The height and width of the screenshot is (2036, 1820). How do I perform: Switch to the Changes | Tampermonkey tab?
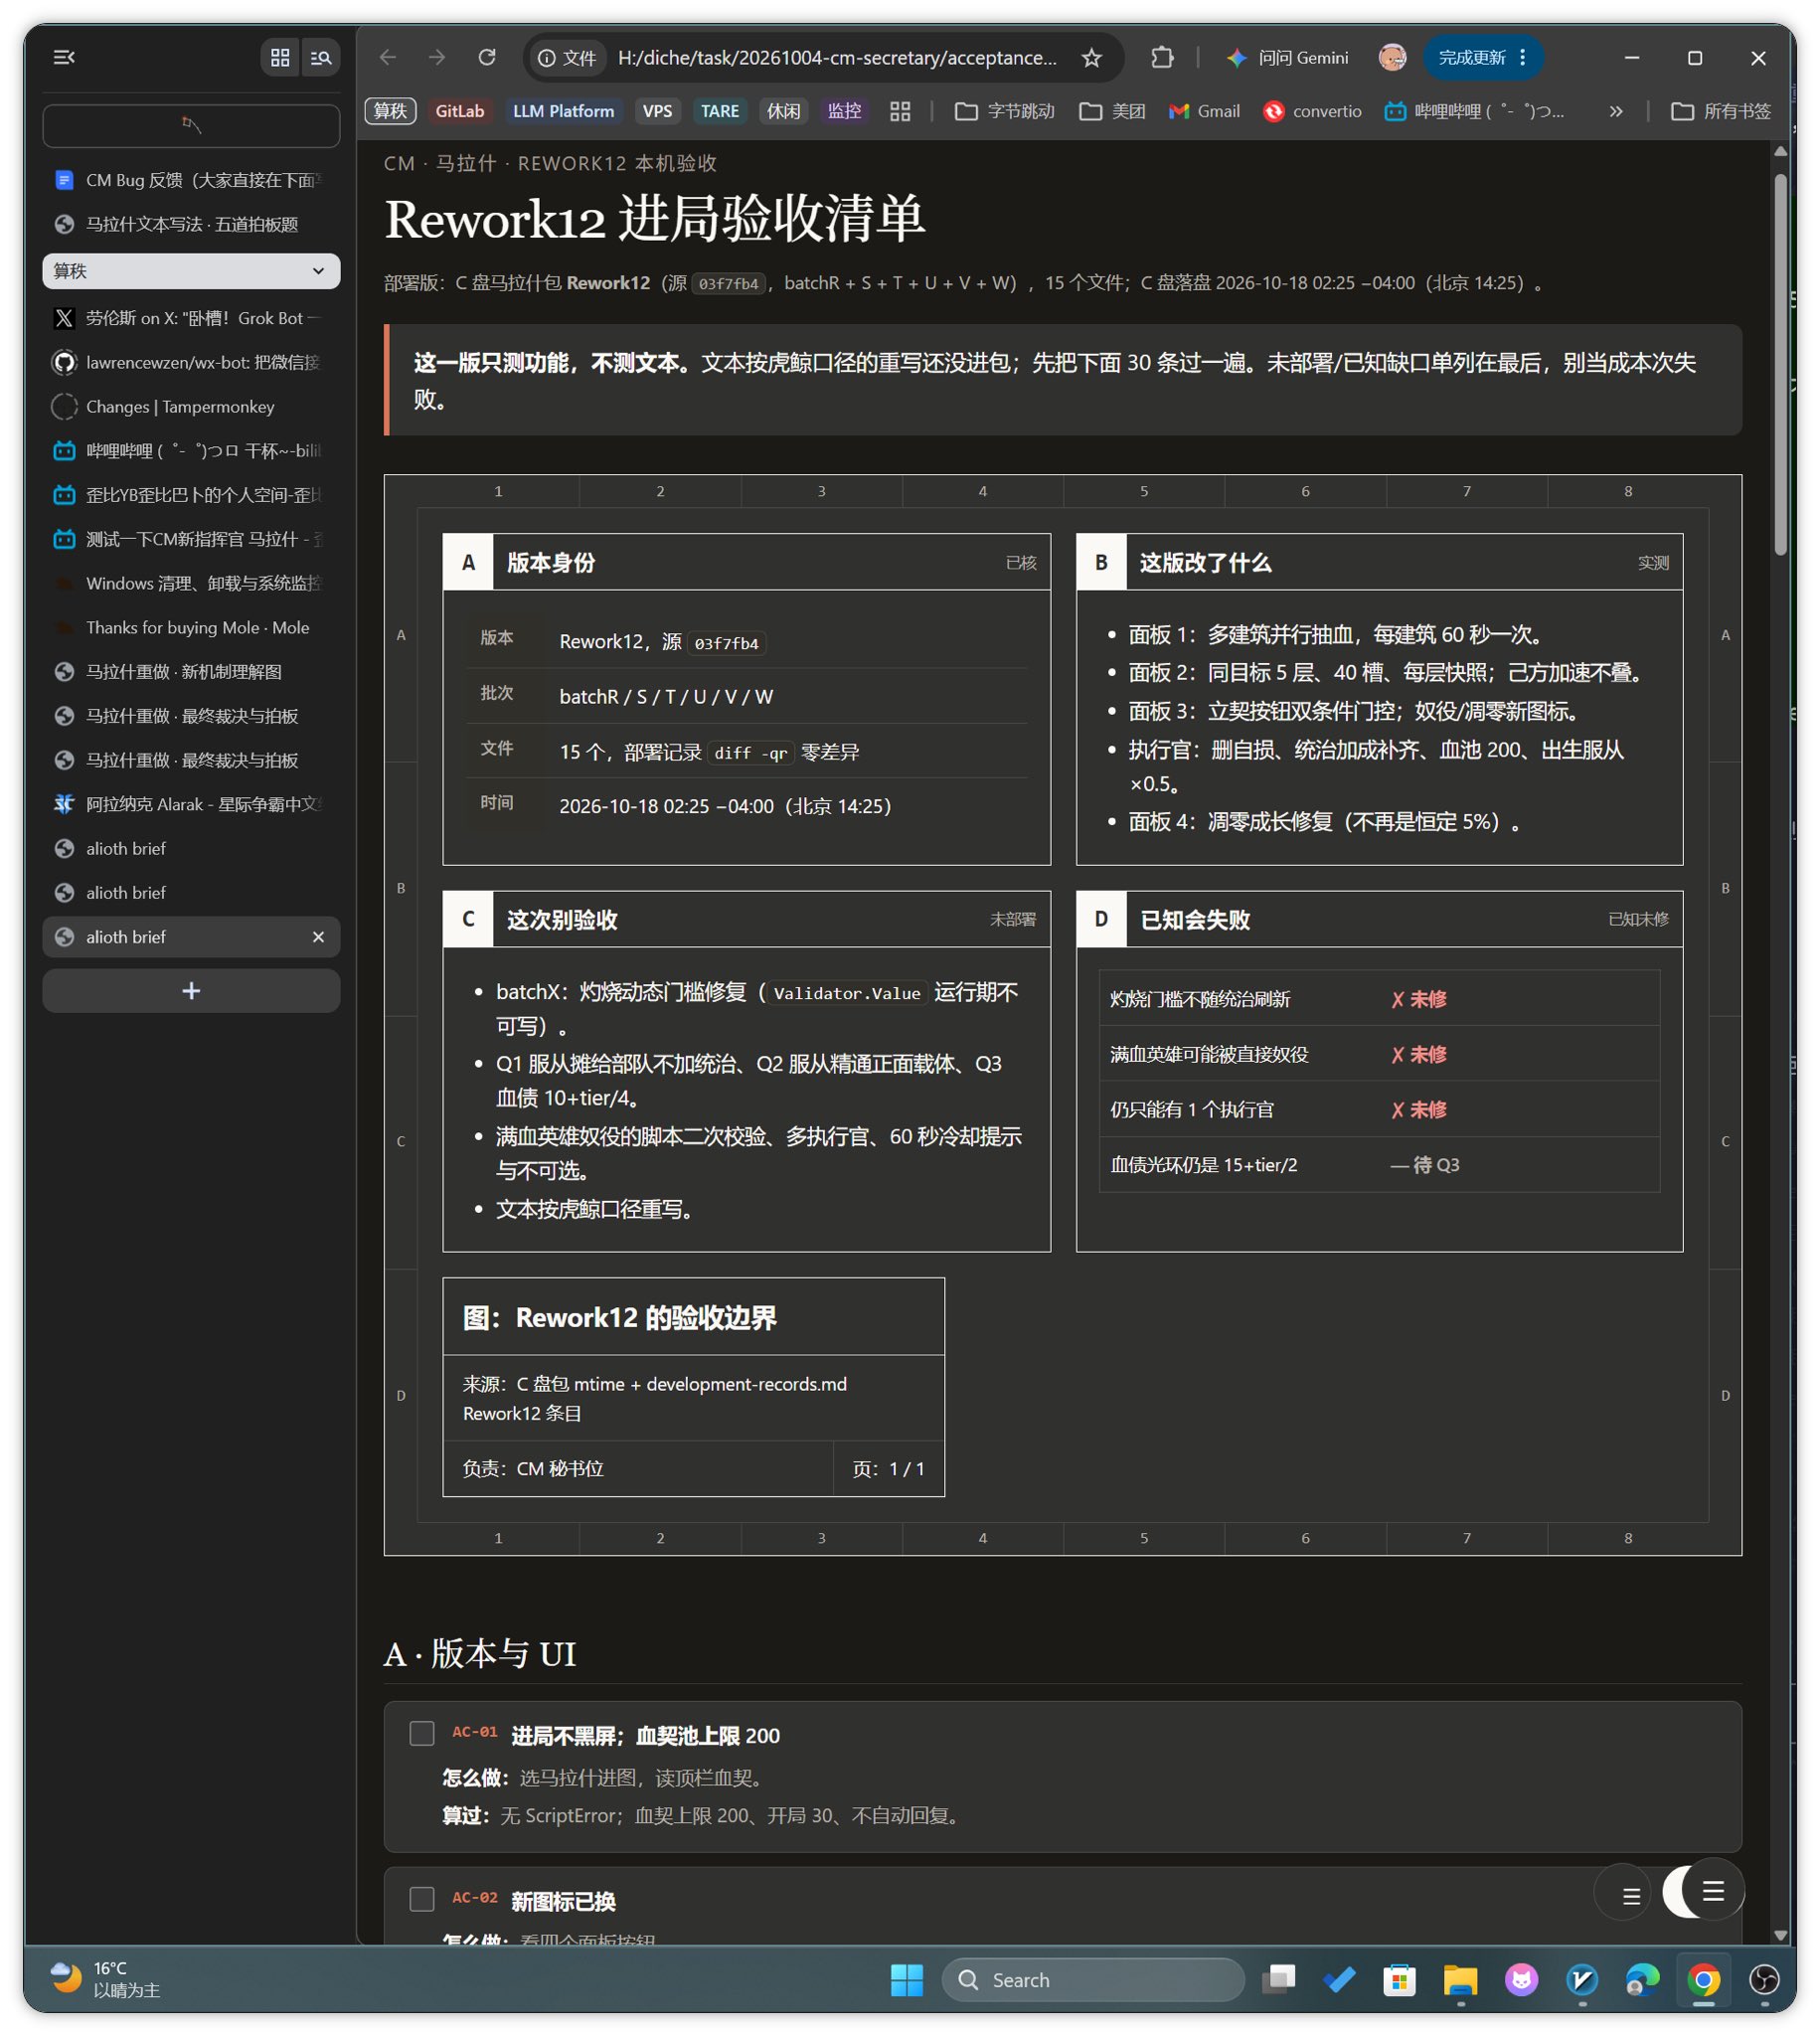(191, 407)
